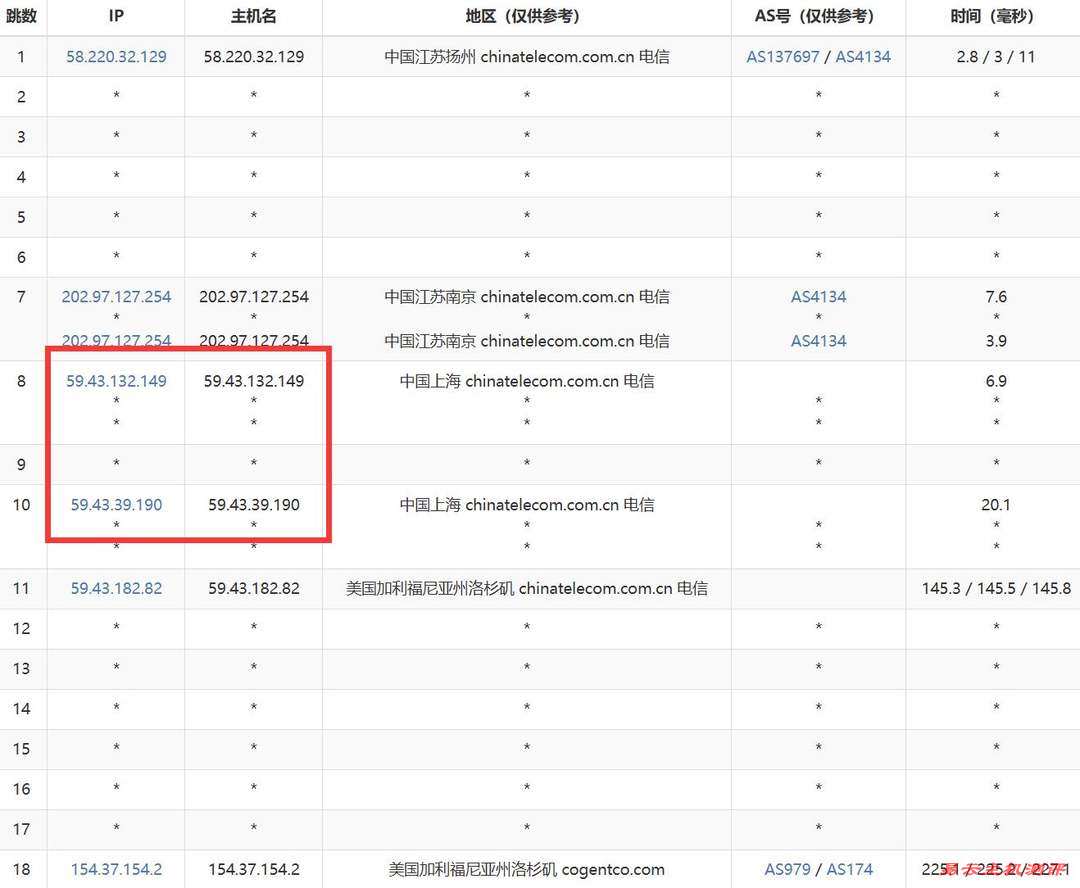1080x888 pixels.
Task: Click the AS137697 link
Action: tap(782, 57)
